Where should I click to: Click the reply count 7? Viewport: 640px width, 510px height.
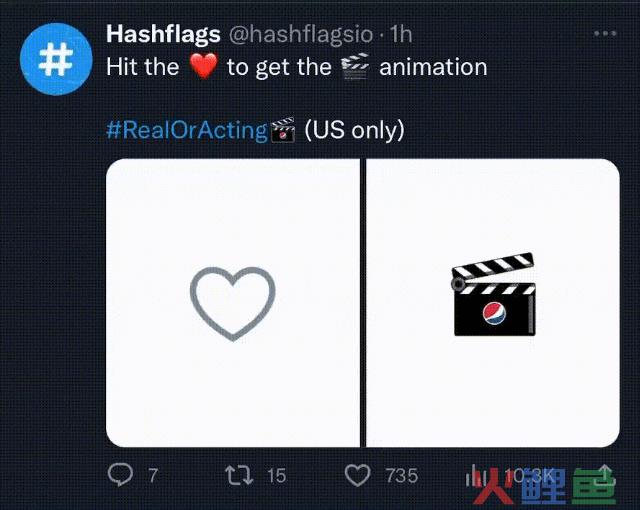(x=153, y=476)
